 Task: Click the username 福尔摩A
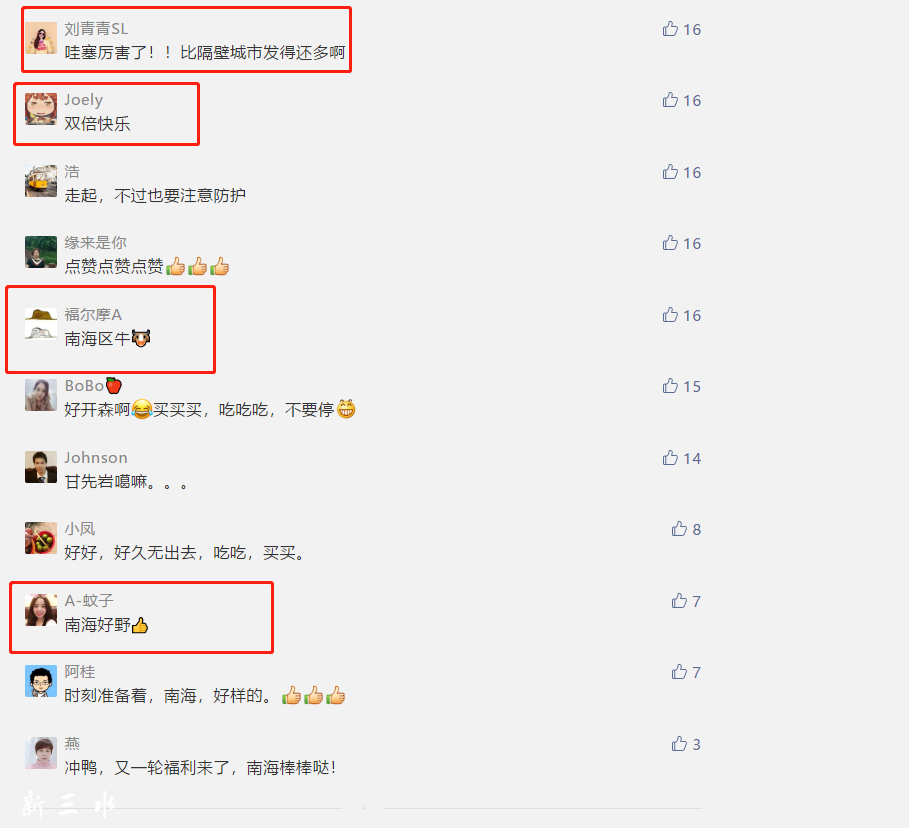93,314
